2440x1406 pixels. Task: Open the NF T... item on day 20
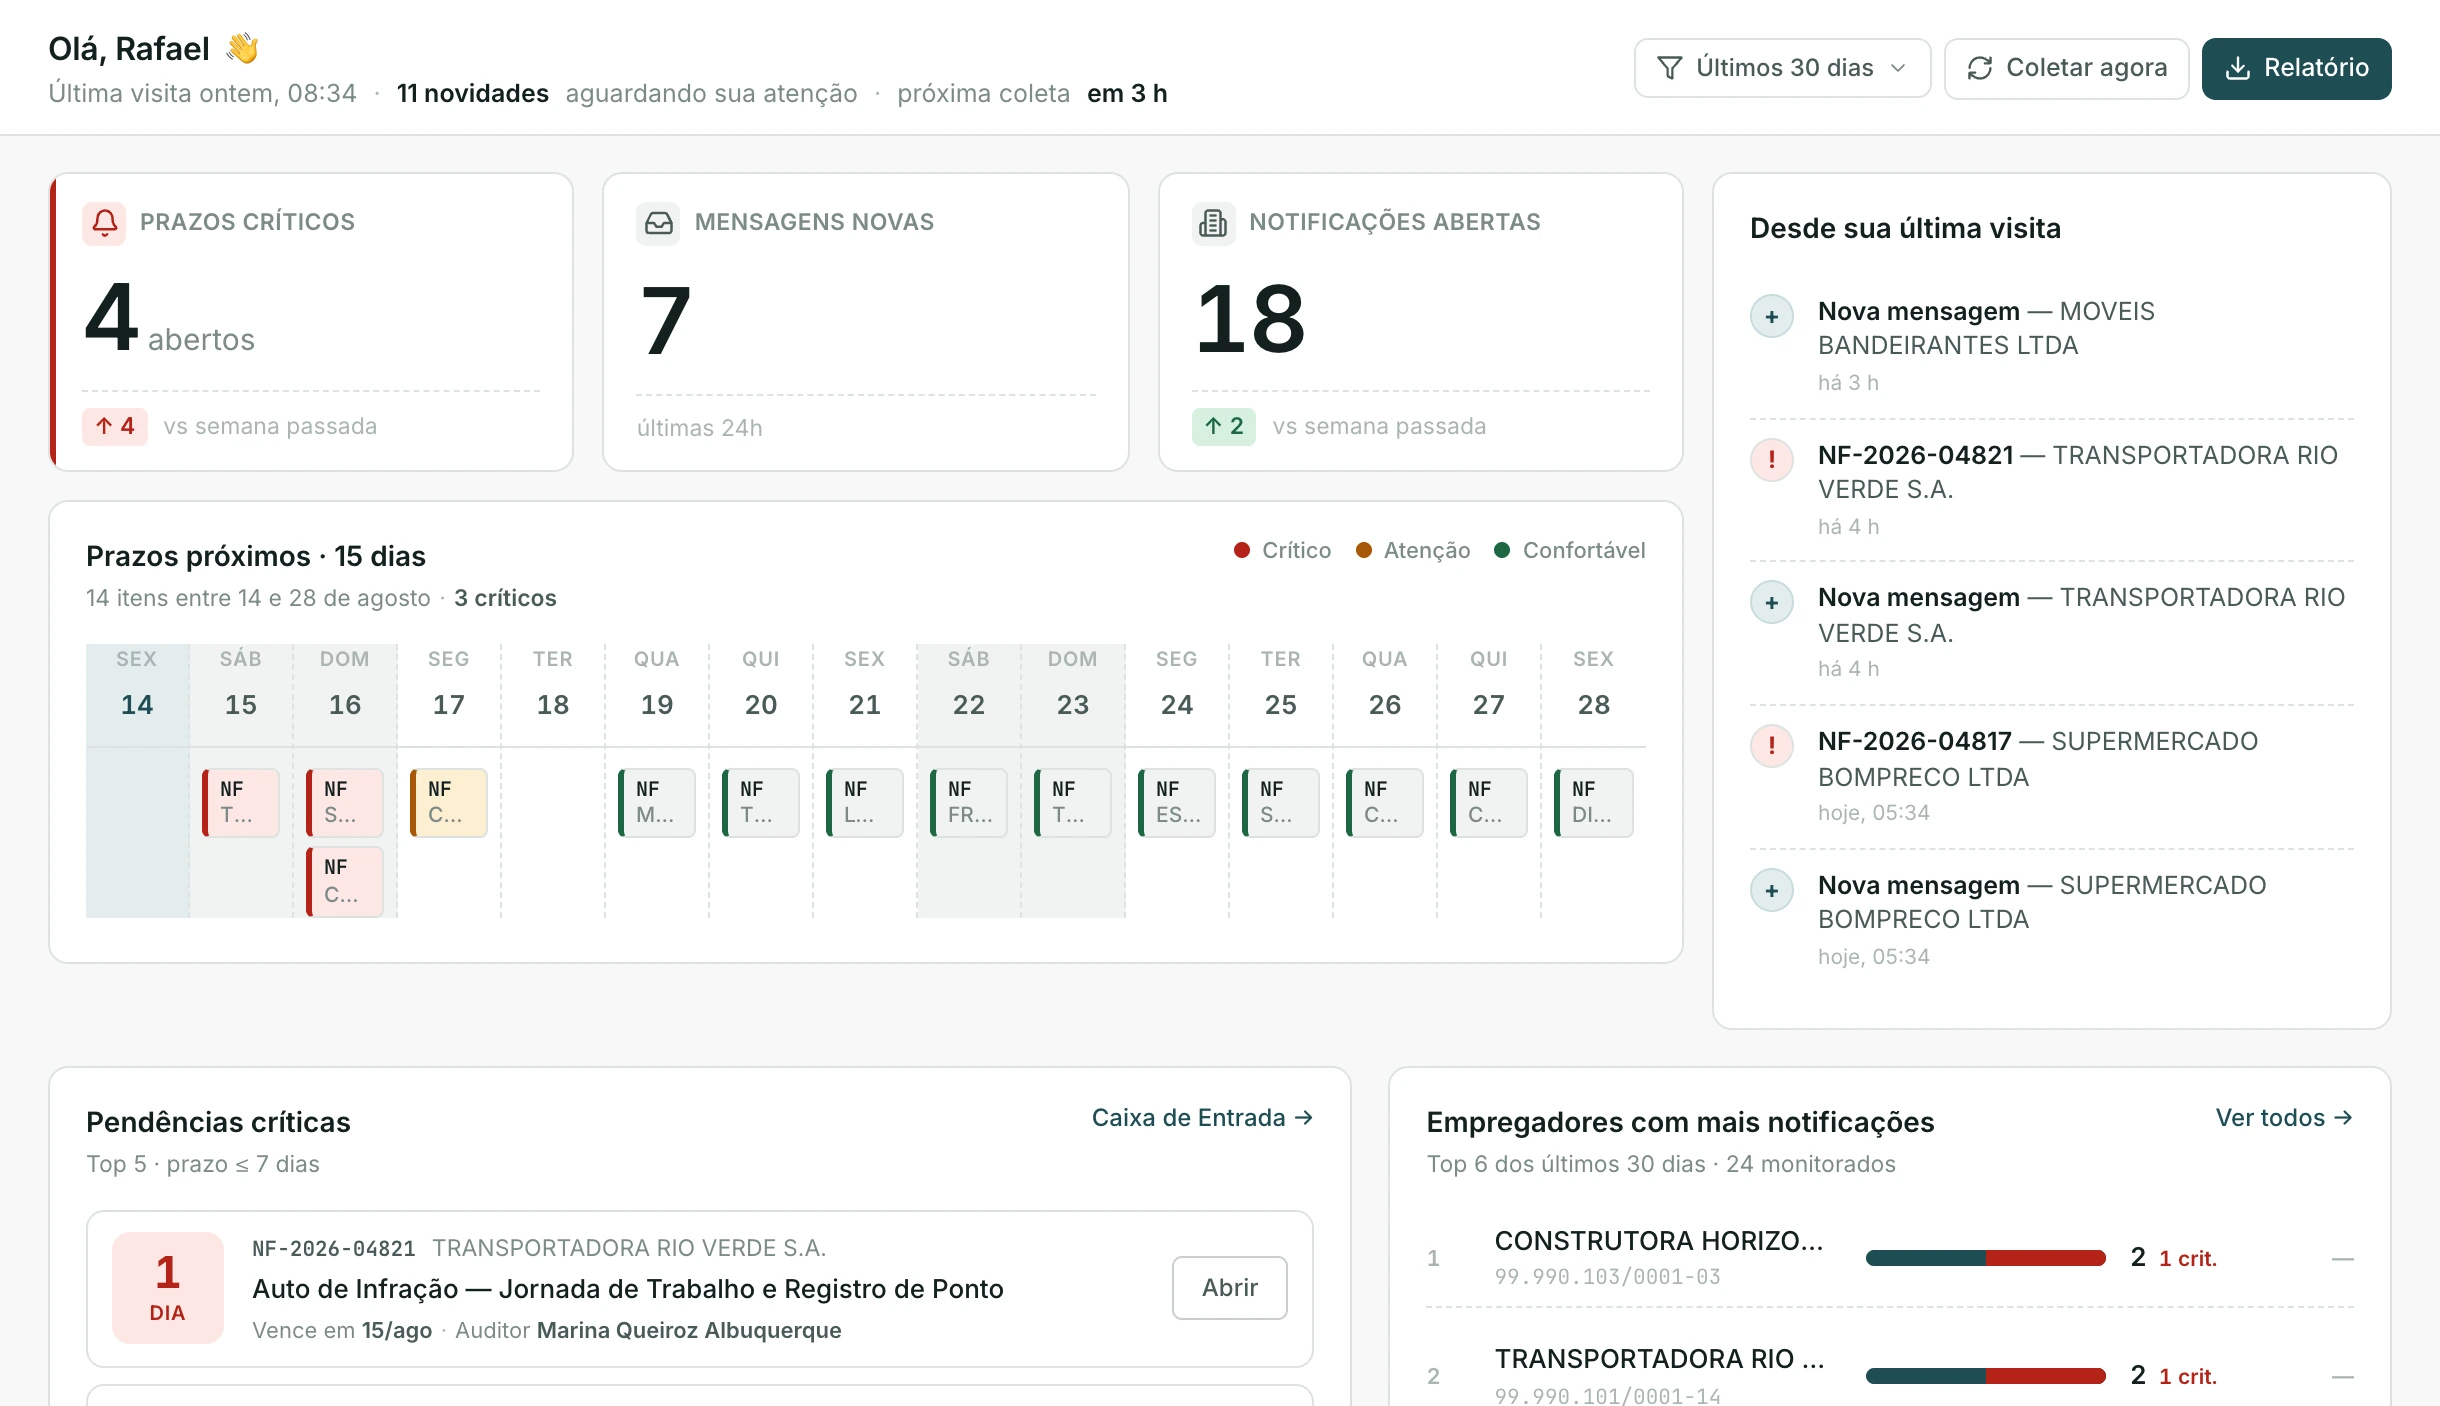pos(761,802)
